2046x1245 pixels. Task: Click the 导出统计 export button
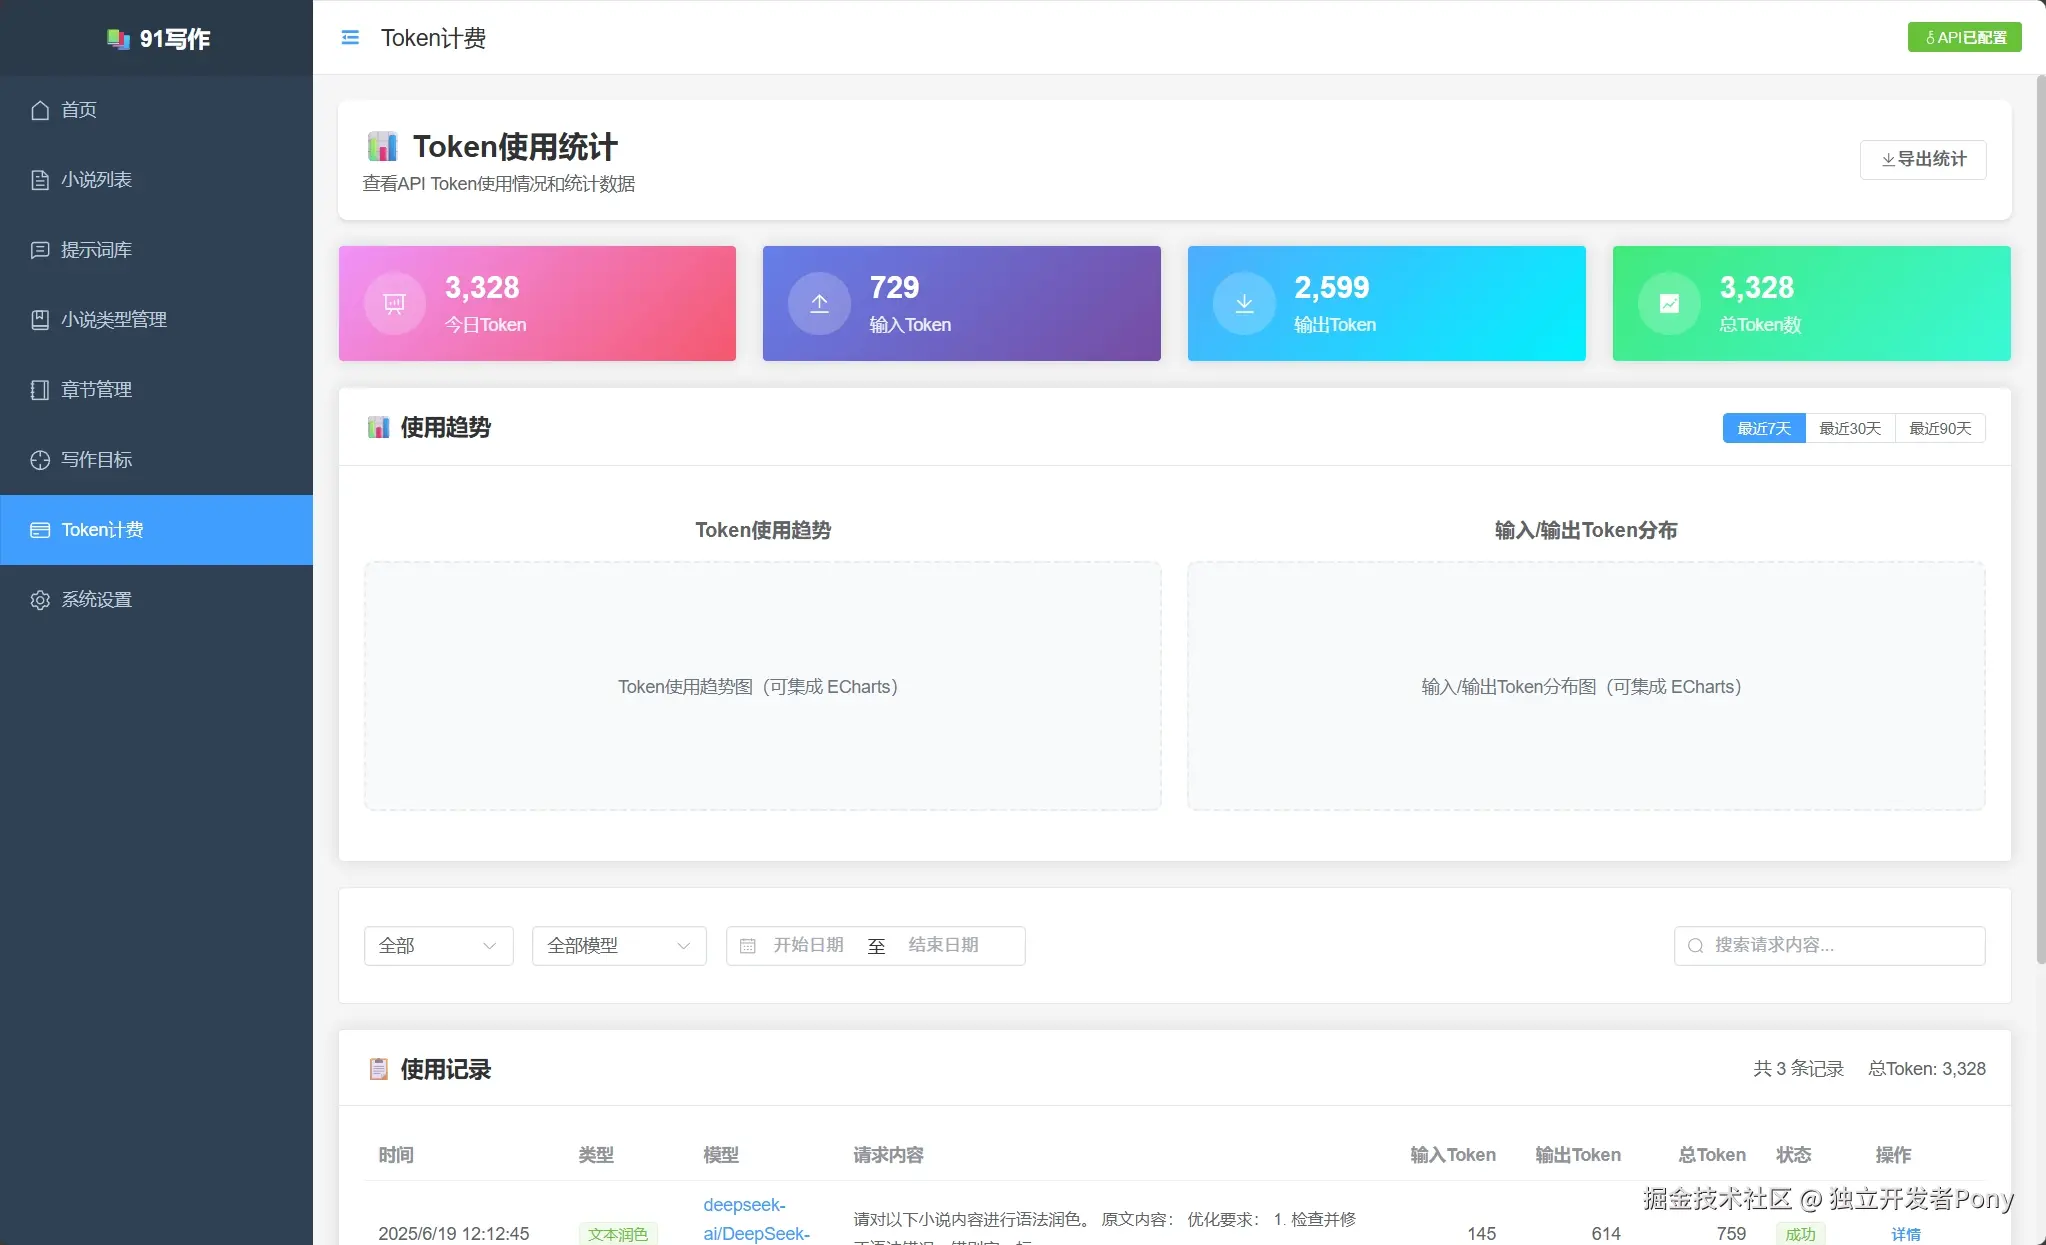[x=1922, y=159]
